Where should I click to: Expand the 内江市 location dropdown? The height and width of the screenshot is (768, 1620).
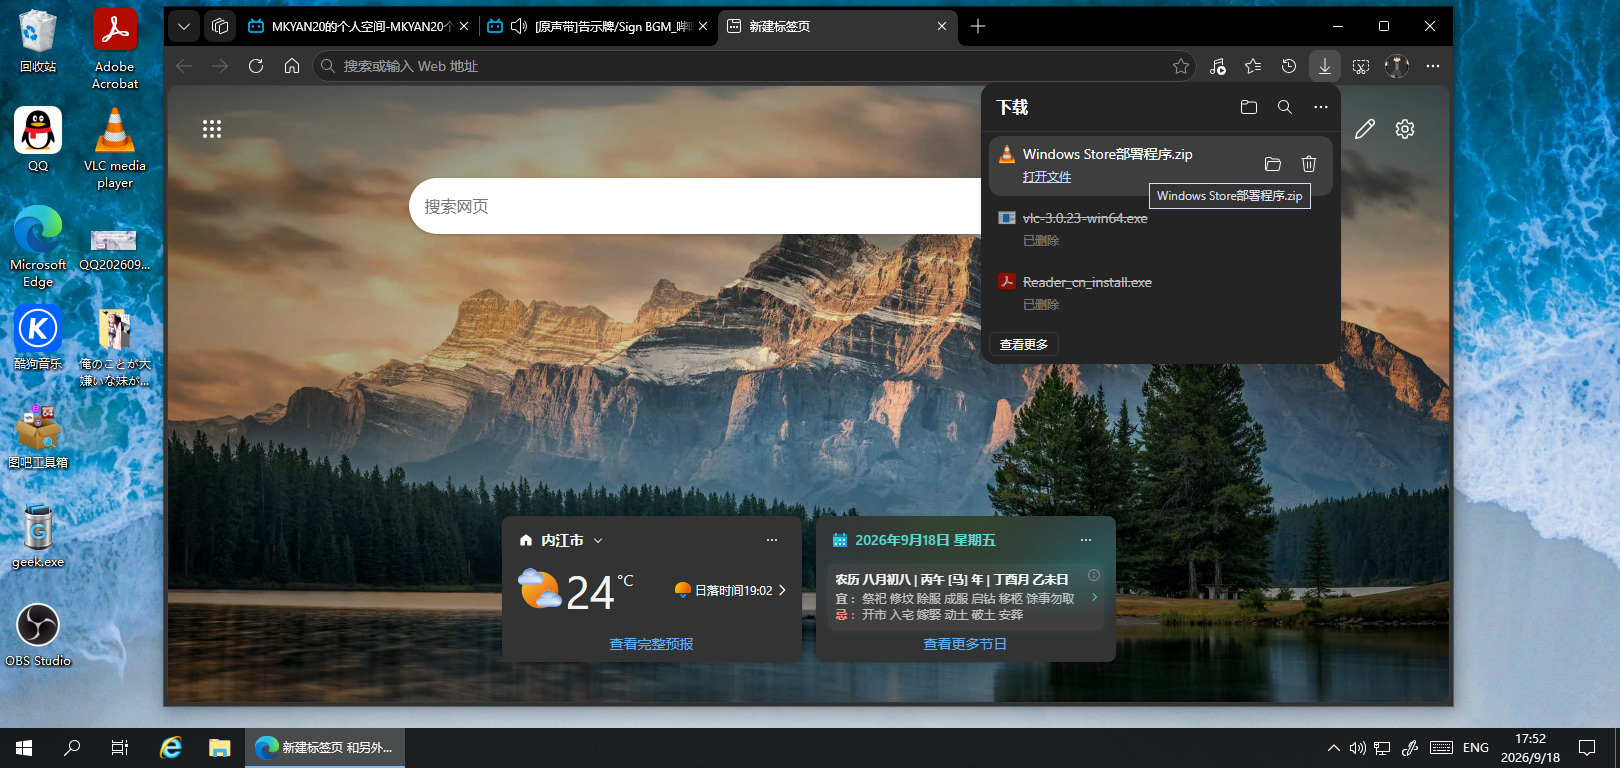[598, 540]
